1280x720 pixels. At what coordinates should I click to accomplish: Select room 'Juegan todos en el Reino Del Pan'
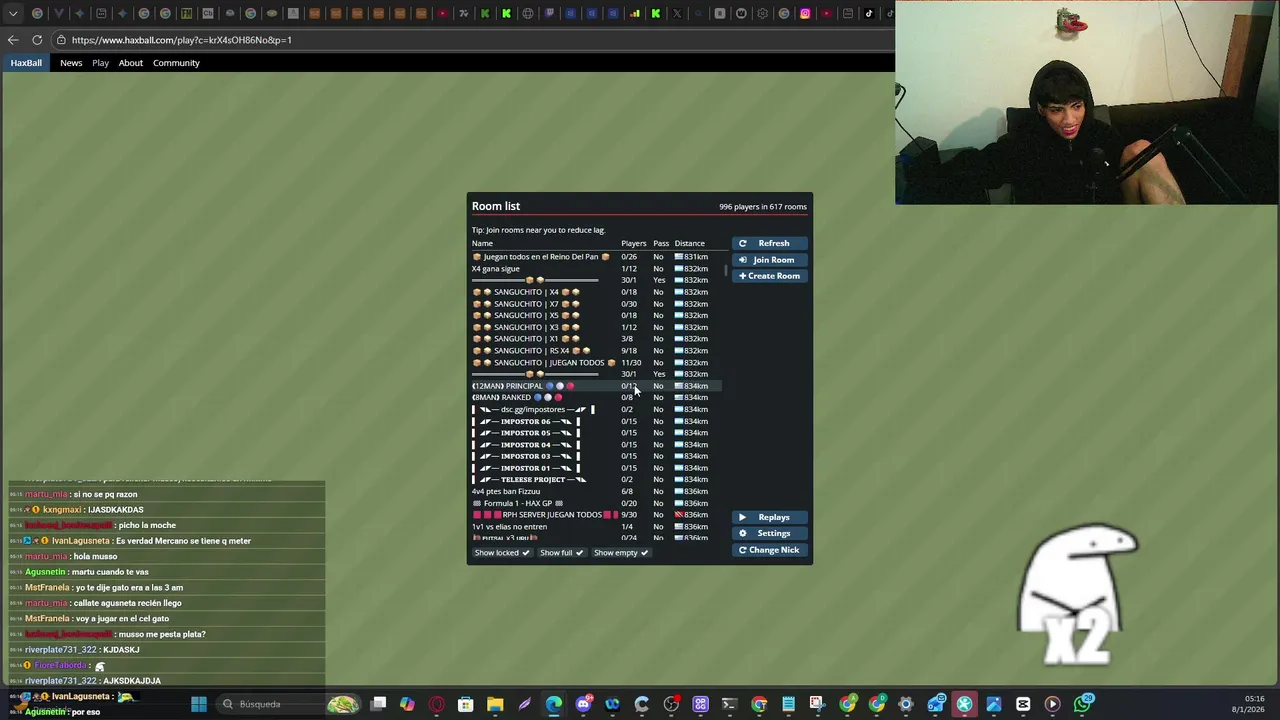tap(596, 257)
